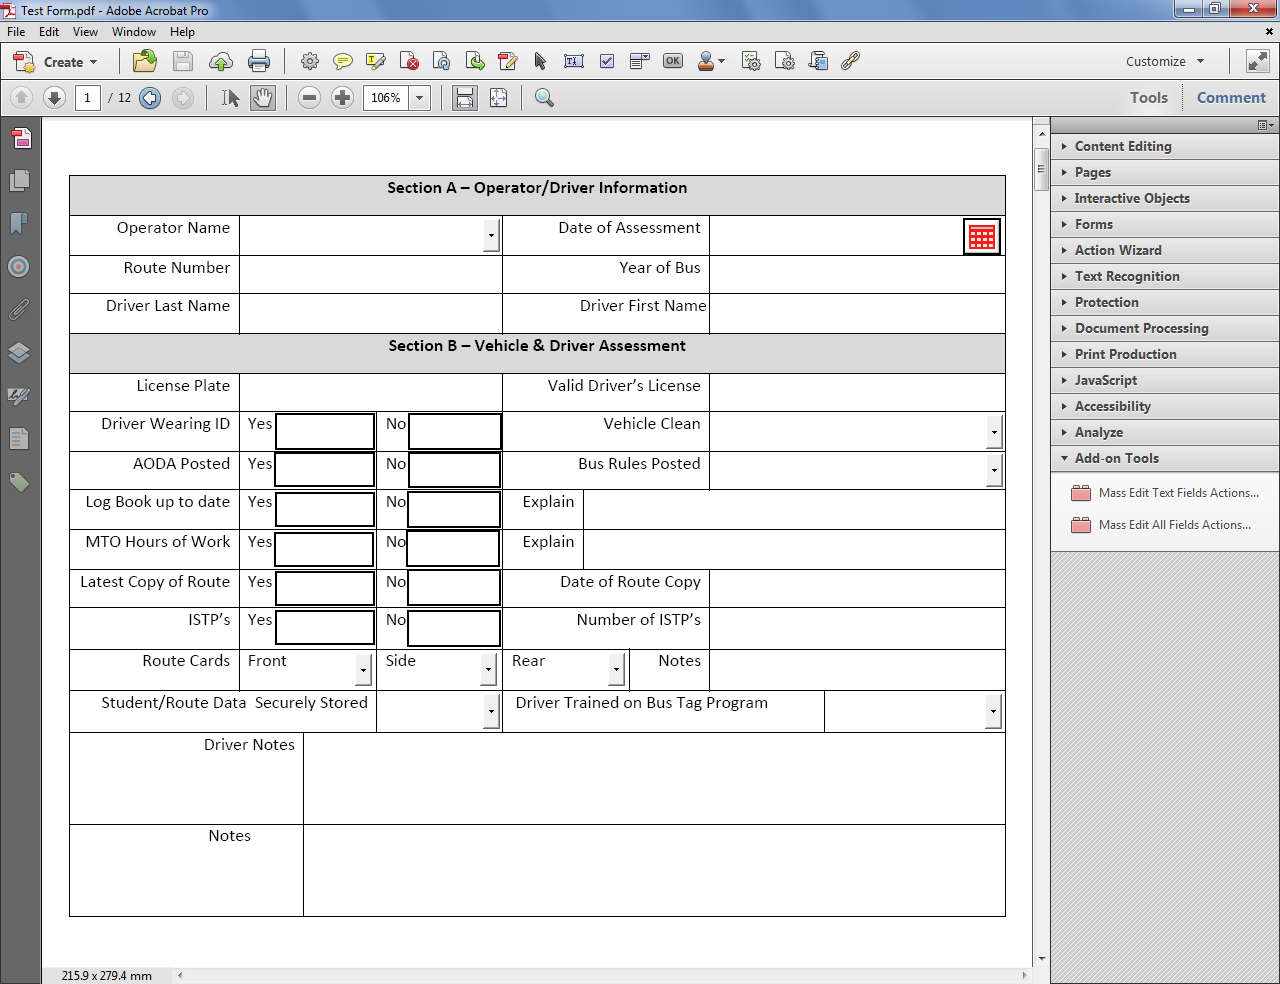Viewport: 1280px width, 984px height.
Task: Select the Check Box form field tool
Action: [x=607, y=61]
